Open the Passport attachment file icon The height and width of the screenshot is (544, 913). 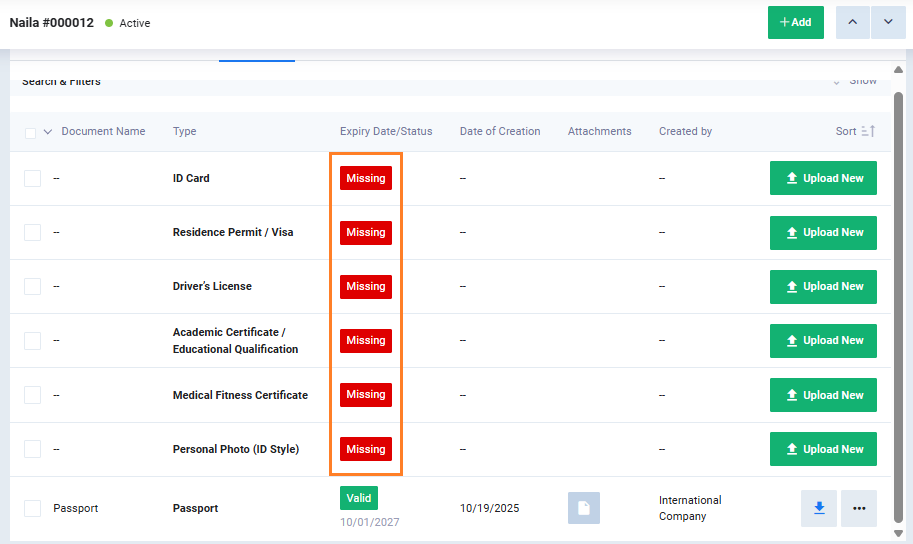coord(584,508)
